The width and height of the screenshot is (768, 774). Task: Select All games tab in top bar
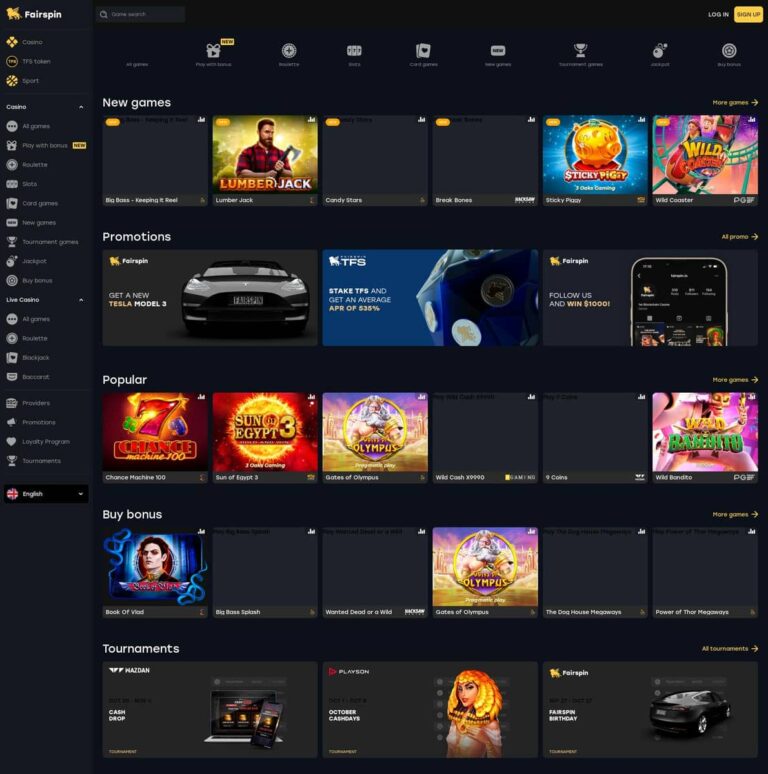click(x=137, y=64)
